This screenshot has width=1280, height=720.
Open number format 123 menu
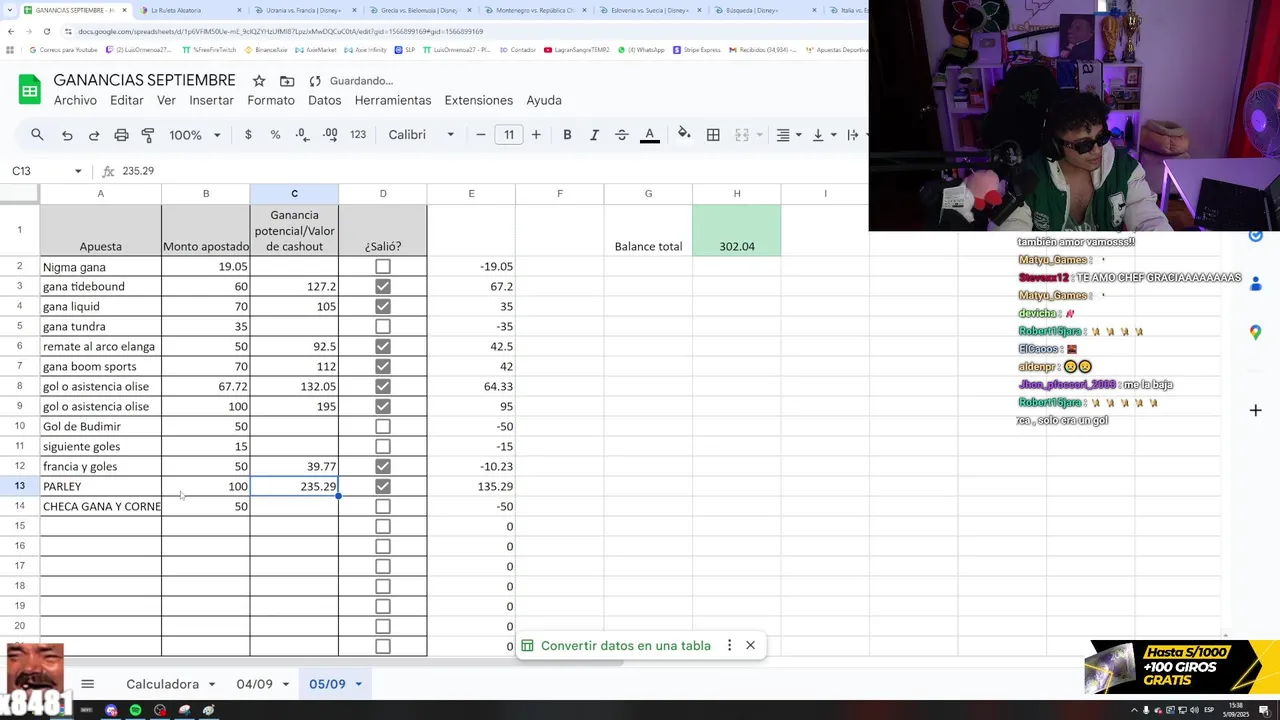pyautogui.click(x=358, y=135)
